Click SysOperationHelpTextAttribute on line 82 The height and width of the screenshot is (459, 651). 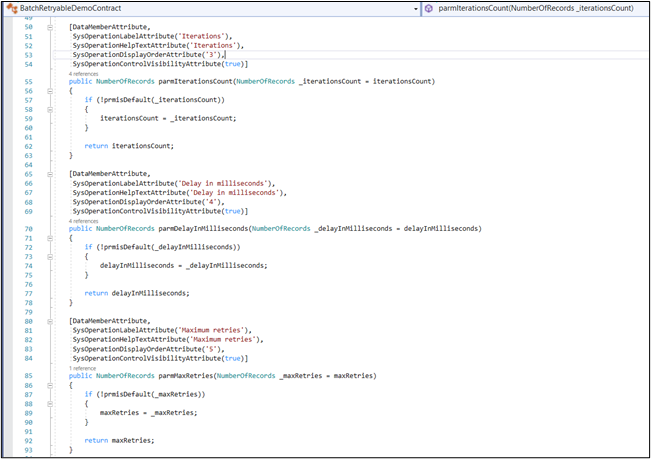click(x=129, y=339)
